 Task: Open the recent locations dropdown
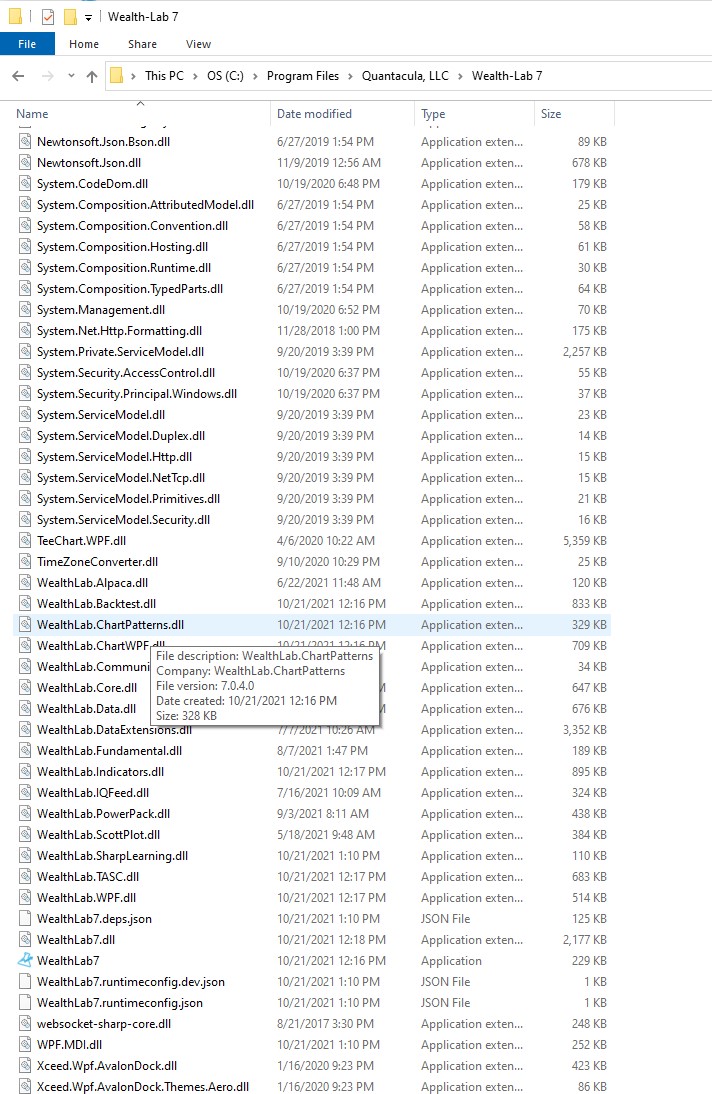[71, 76]
